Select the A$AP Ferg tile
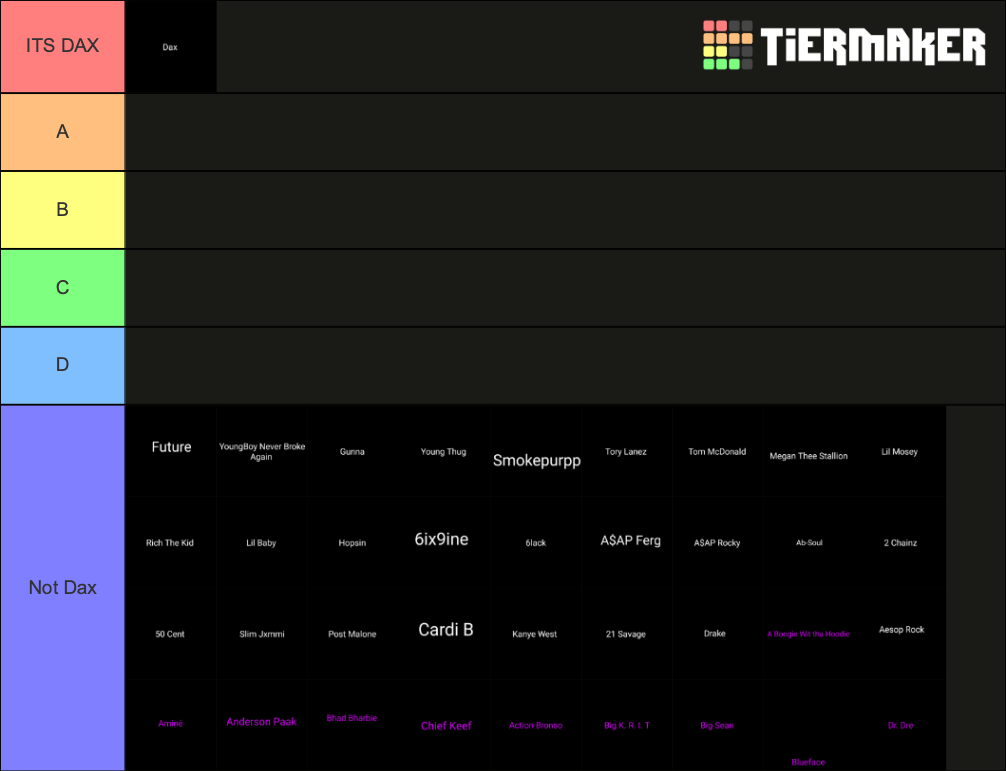 pos(627,541)
